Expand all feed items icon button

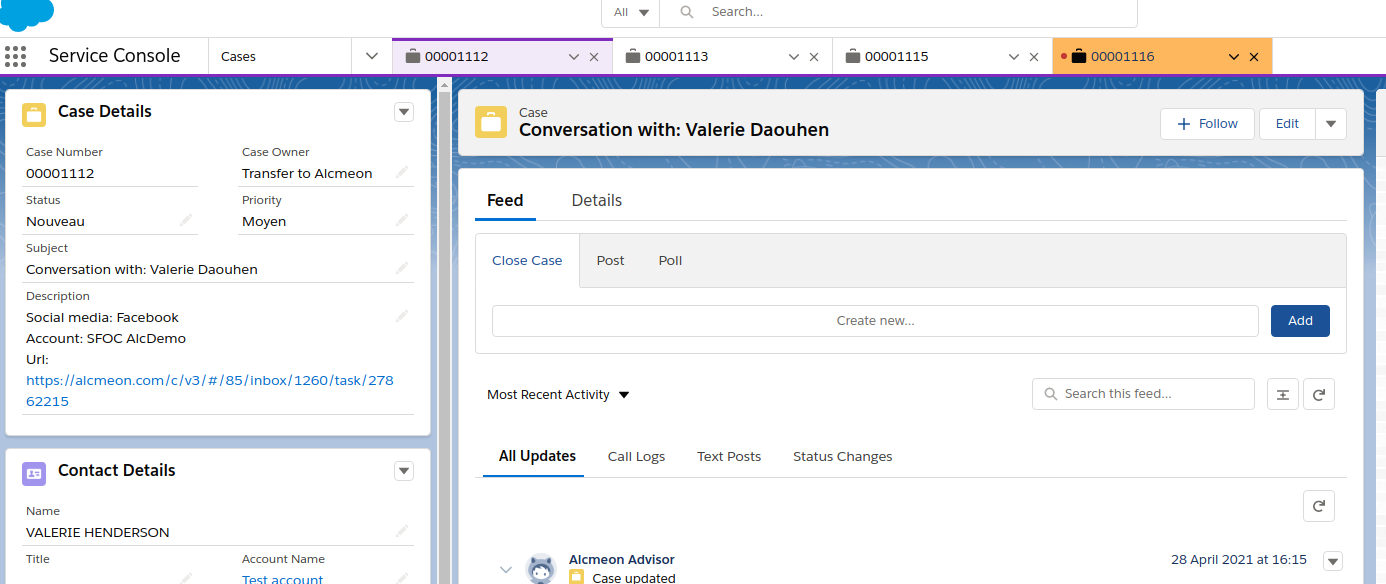[x=1283, y=394]
